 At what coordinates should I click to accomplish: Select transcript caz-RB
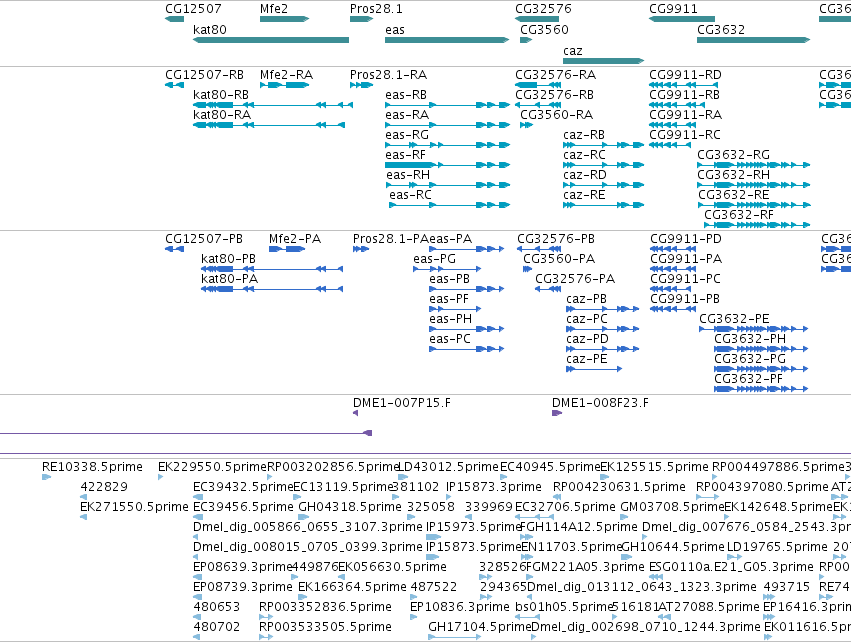click(x=584, y=135)
